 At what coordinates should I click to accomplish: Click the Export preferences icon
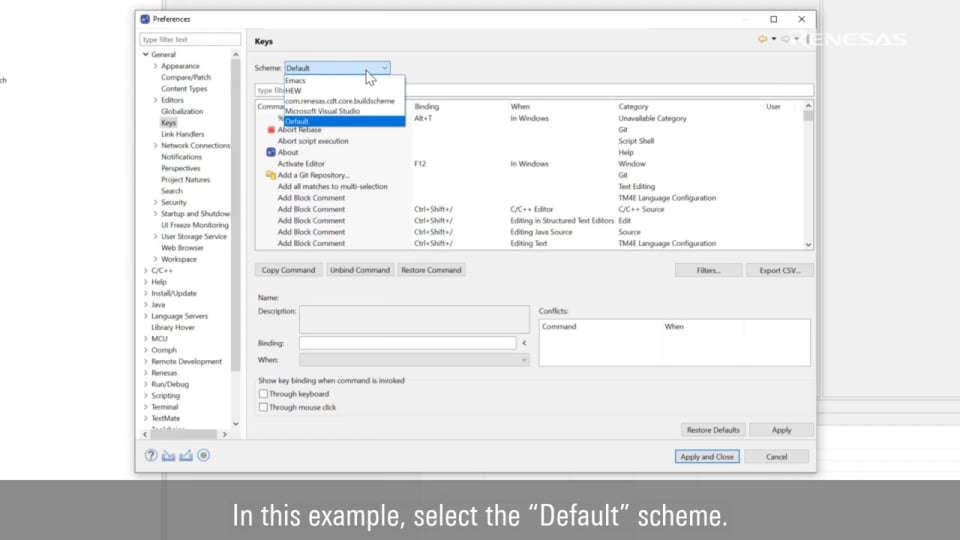coord(185,455)
